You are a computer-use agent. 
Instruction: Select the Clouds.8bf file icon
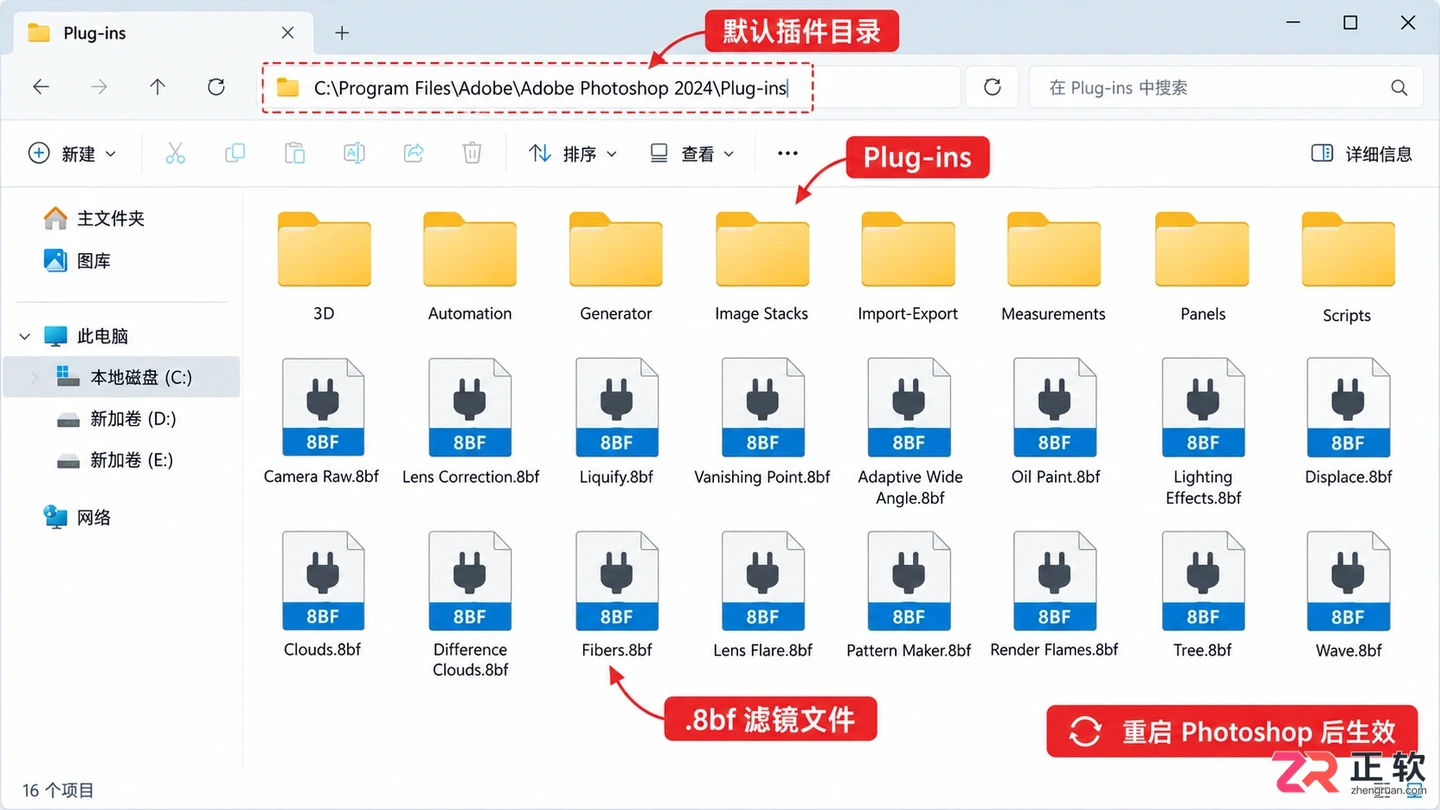pyautogui.click(x=322, y=581)
